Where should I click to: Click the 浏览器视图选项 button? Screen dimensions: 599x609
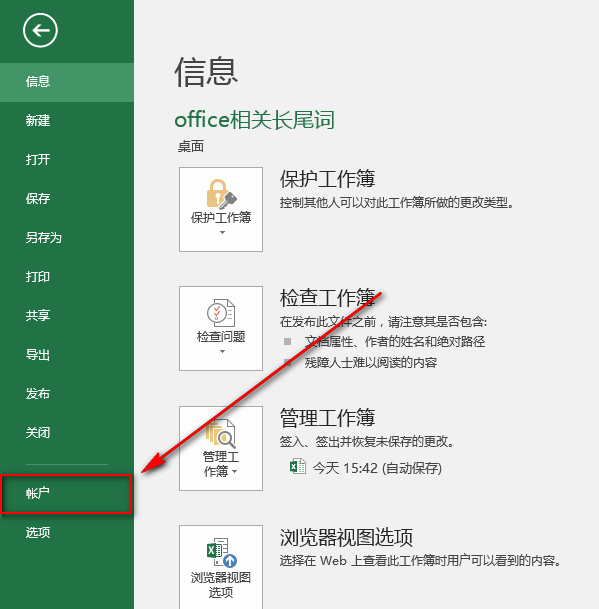[x=221, y=567]
